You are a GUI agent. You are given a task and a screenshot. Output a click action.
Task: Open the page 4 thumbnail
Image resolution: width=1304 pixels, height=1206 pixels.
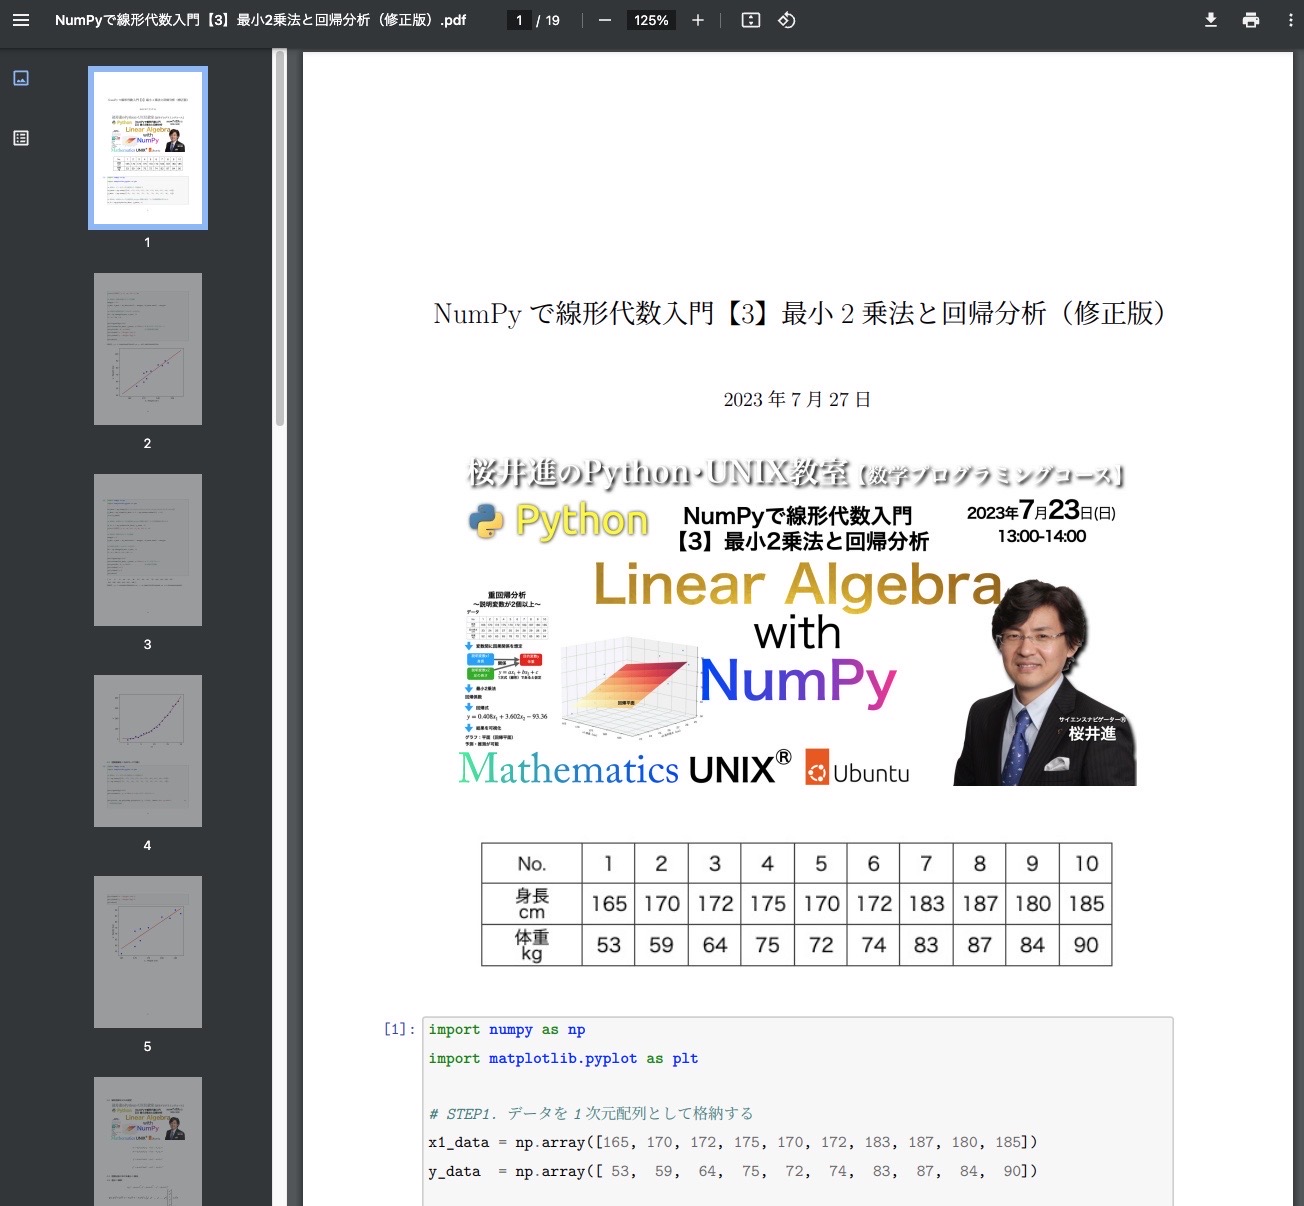(x=148, y=751)
